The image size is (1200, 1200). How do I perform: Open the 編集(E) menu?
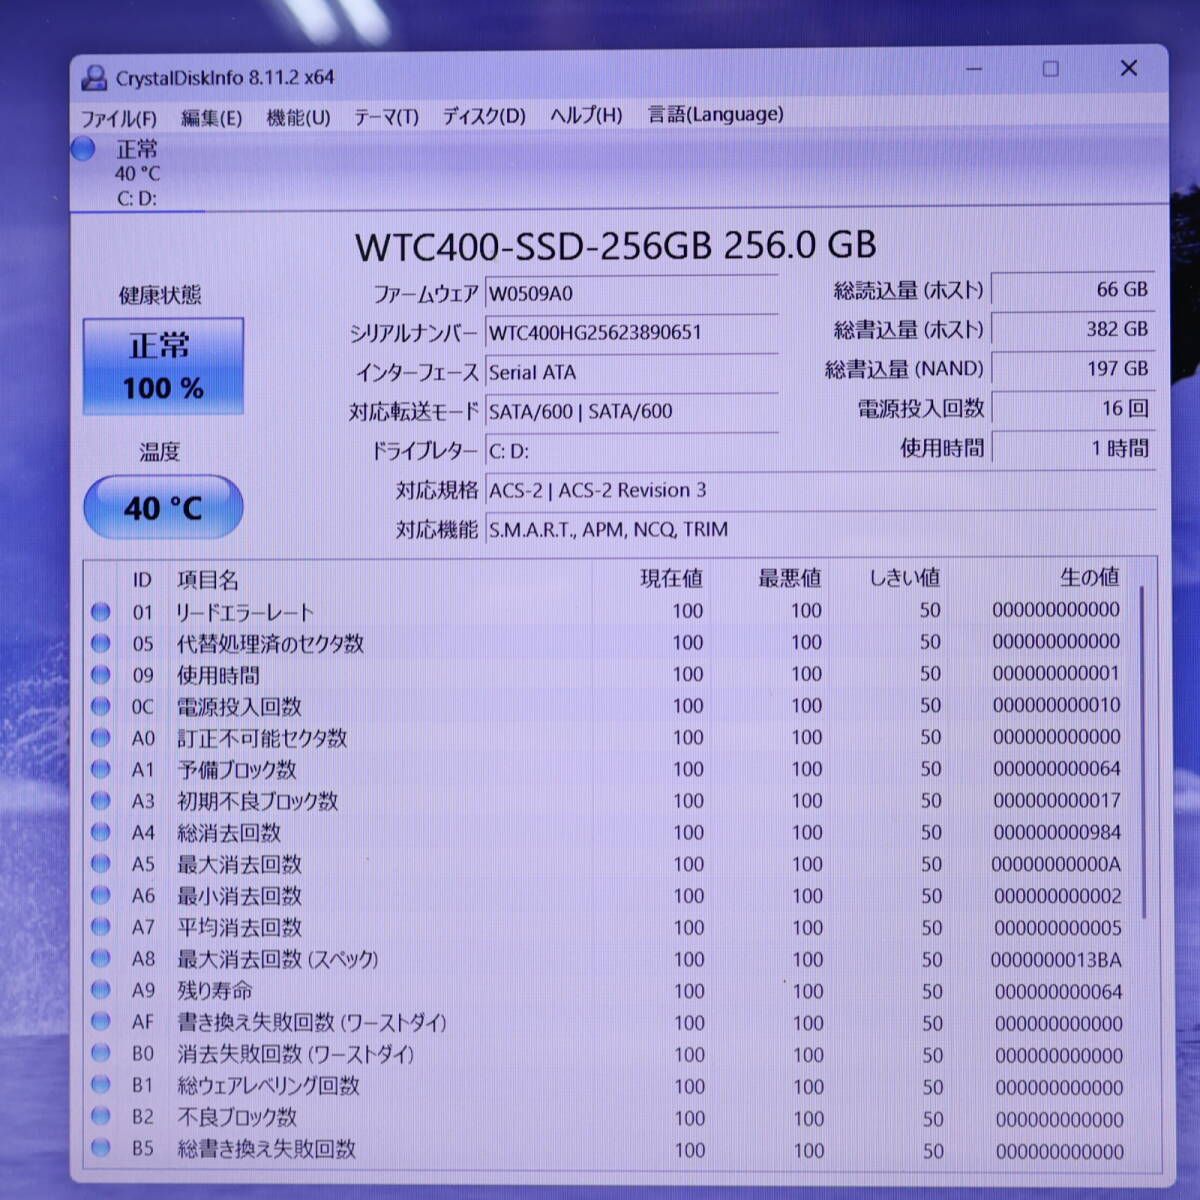[x=211, y=118]
